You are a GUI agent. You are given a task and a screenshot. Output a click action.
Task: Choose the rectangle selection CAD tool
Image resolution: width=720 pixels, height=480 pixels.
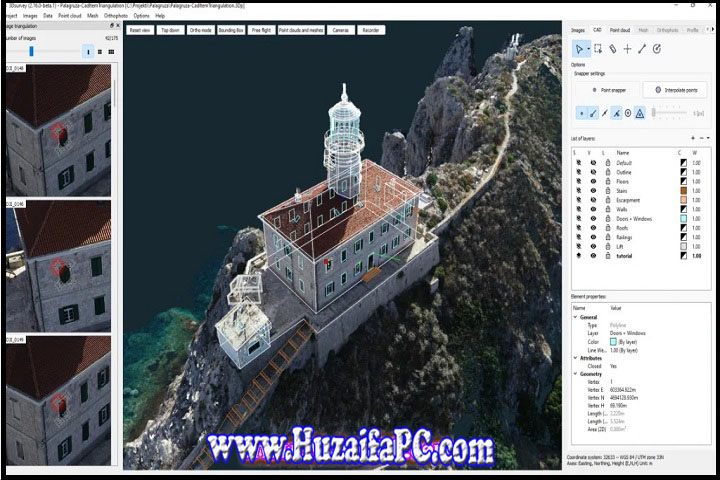[x=598, y=49]
